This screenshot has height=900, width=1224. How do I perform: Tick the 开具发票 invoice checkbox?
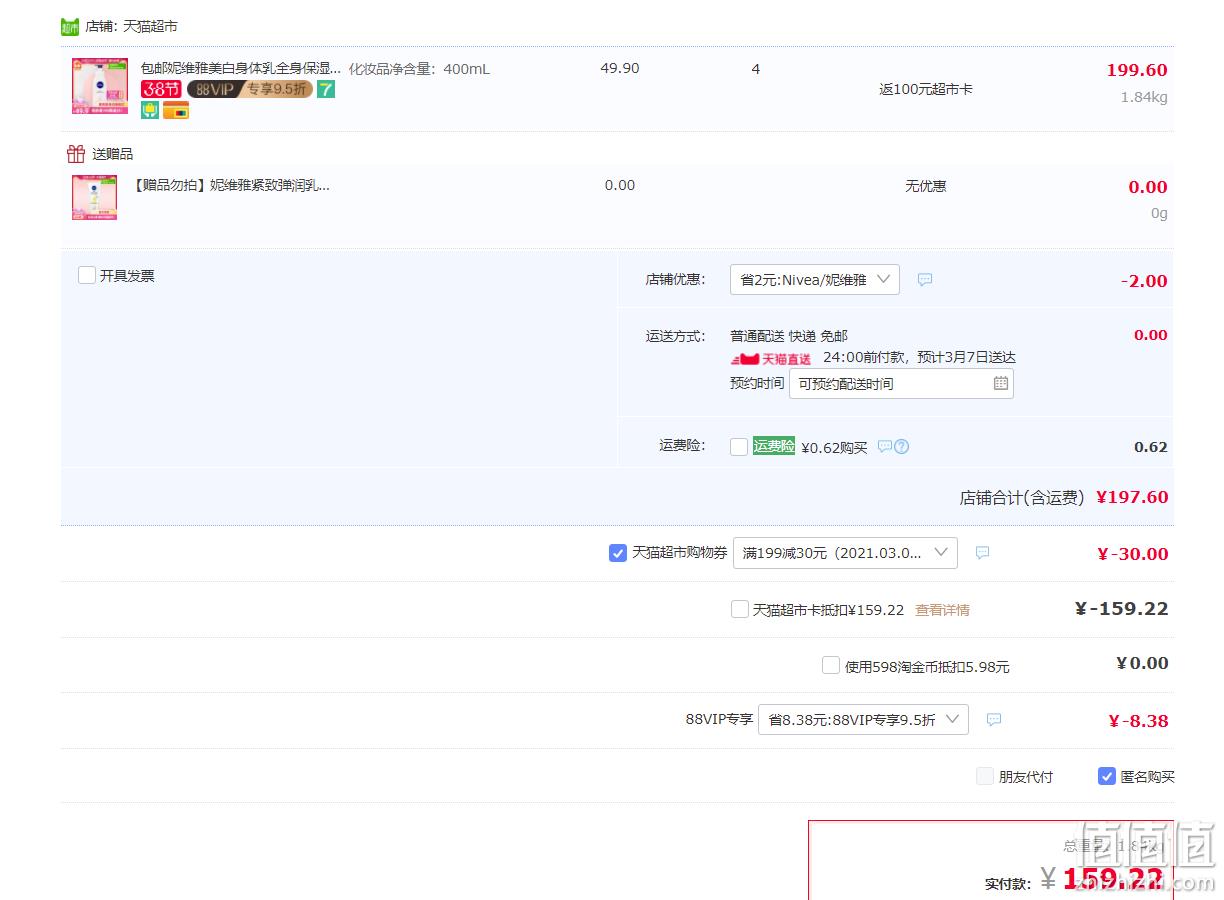(87, 275)
